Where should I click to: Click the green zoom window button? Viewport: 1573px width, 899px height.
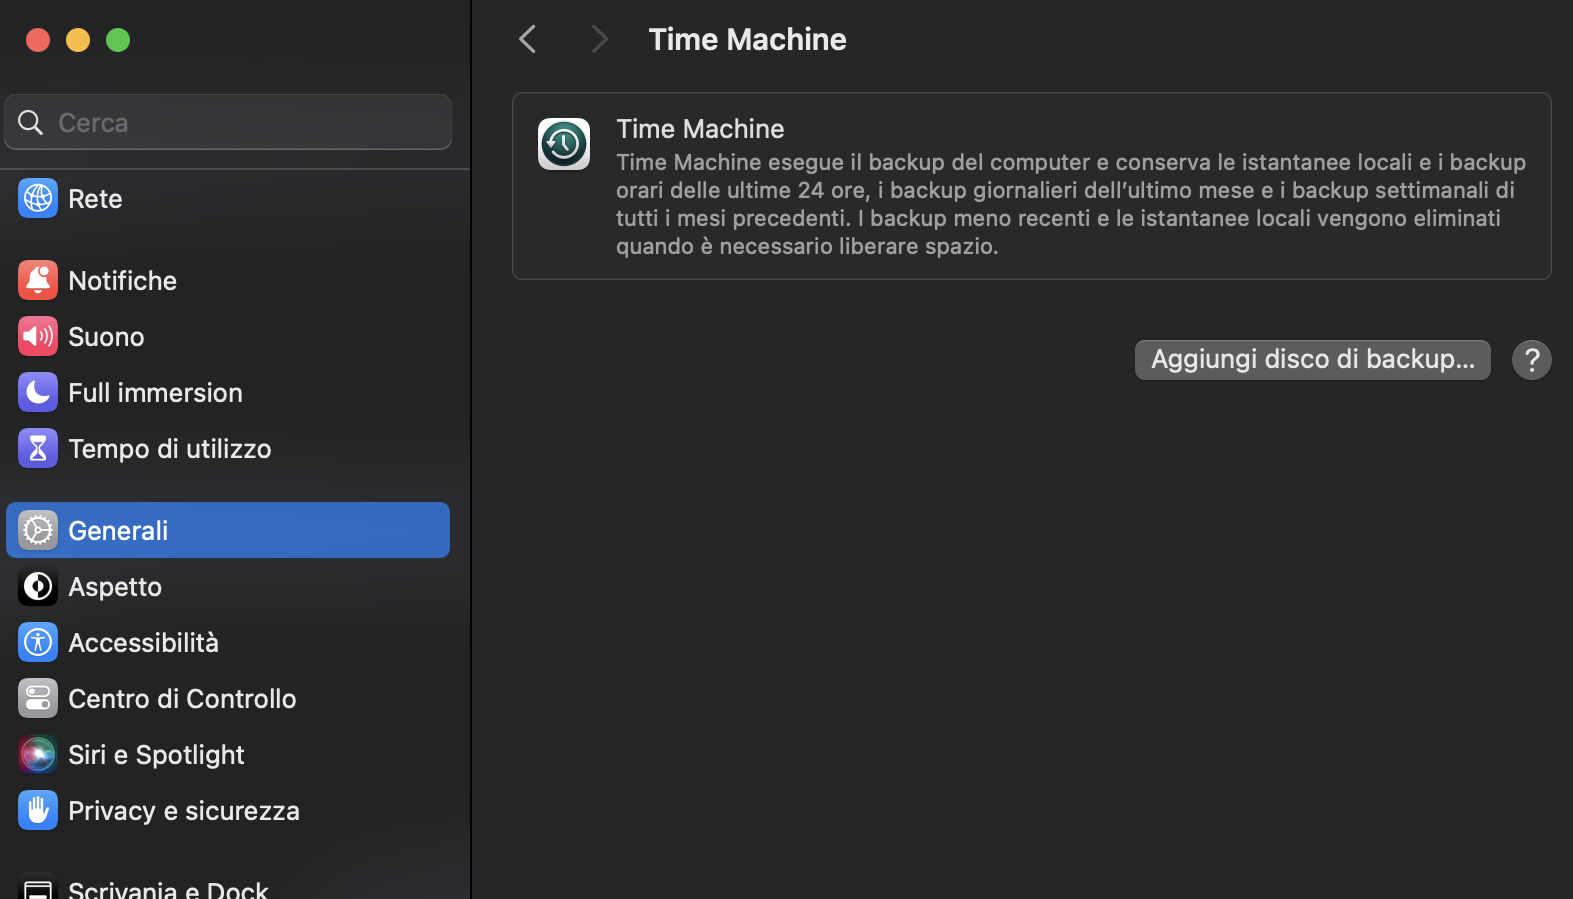(x=118, y=40)
